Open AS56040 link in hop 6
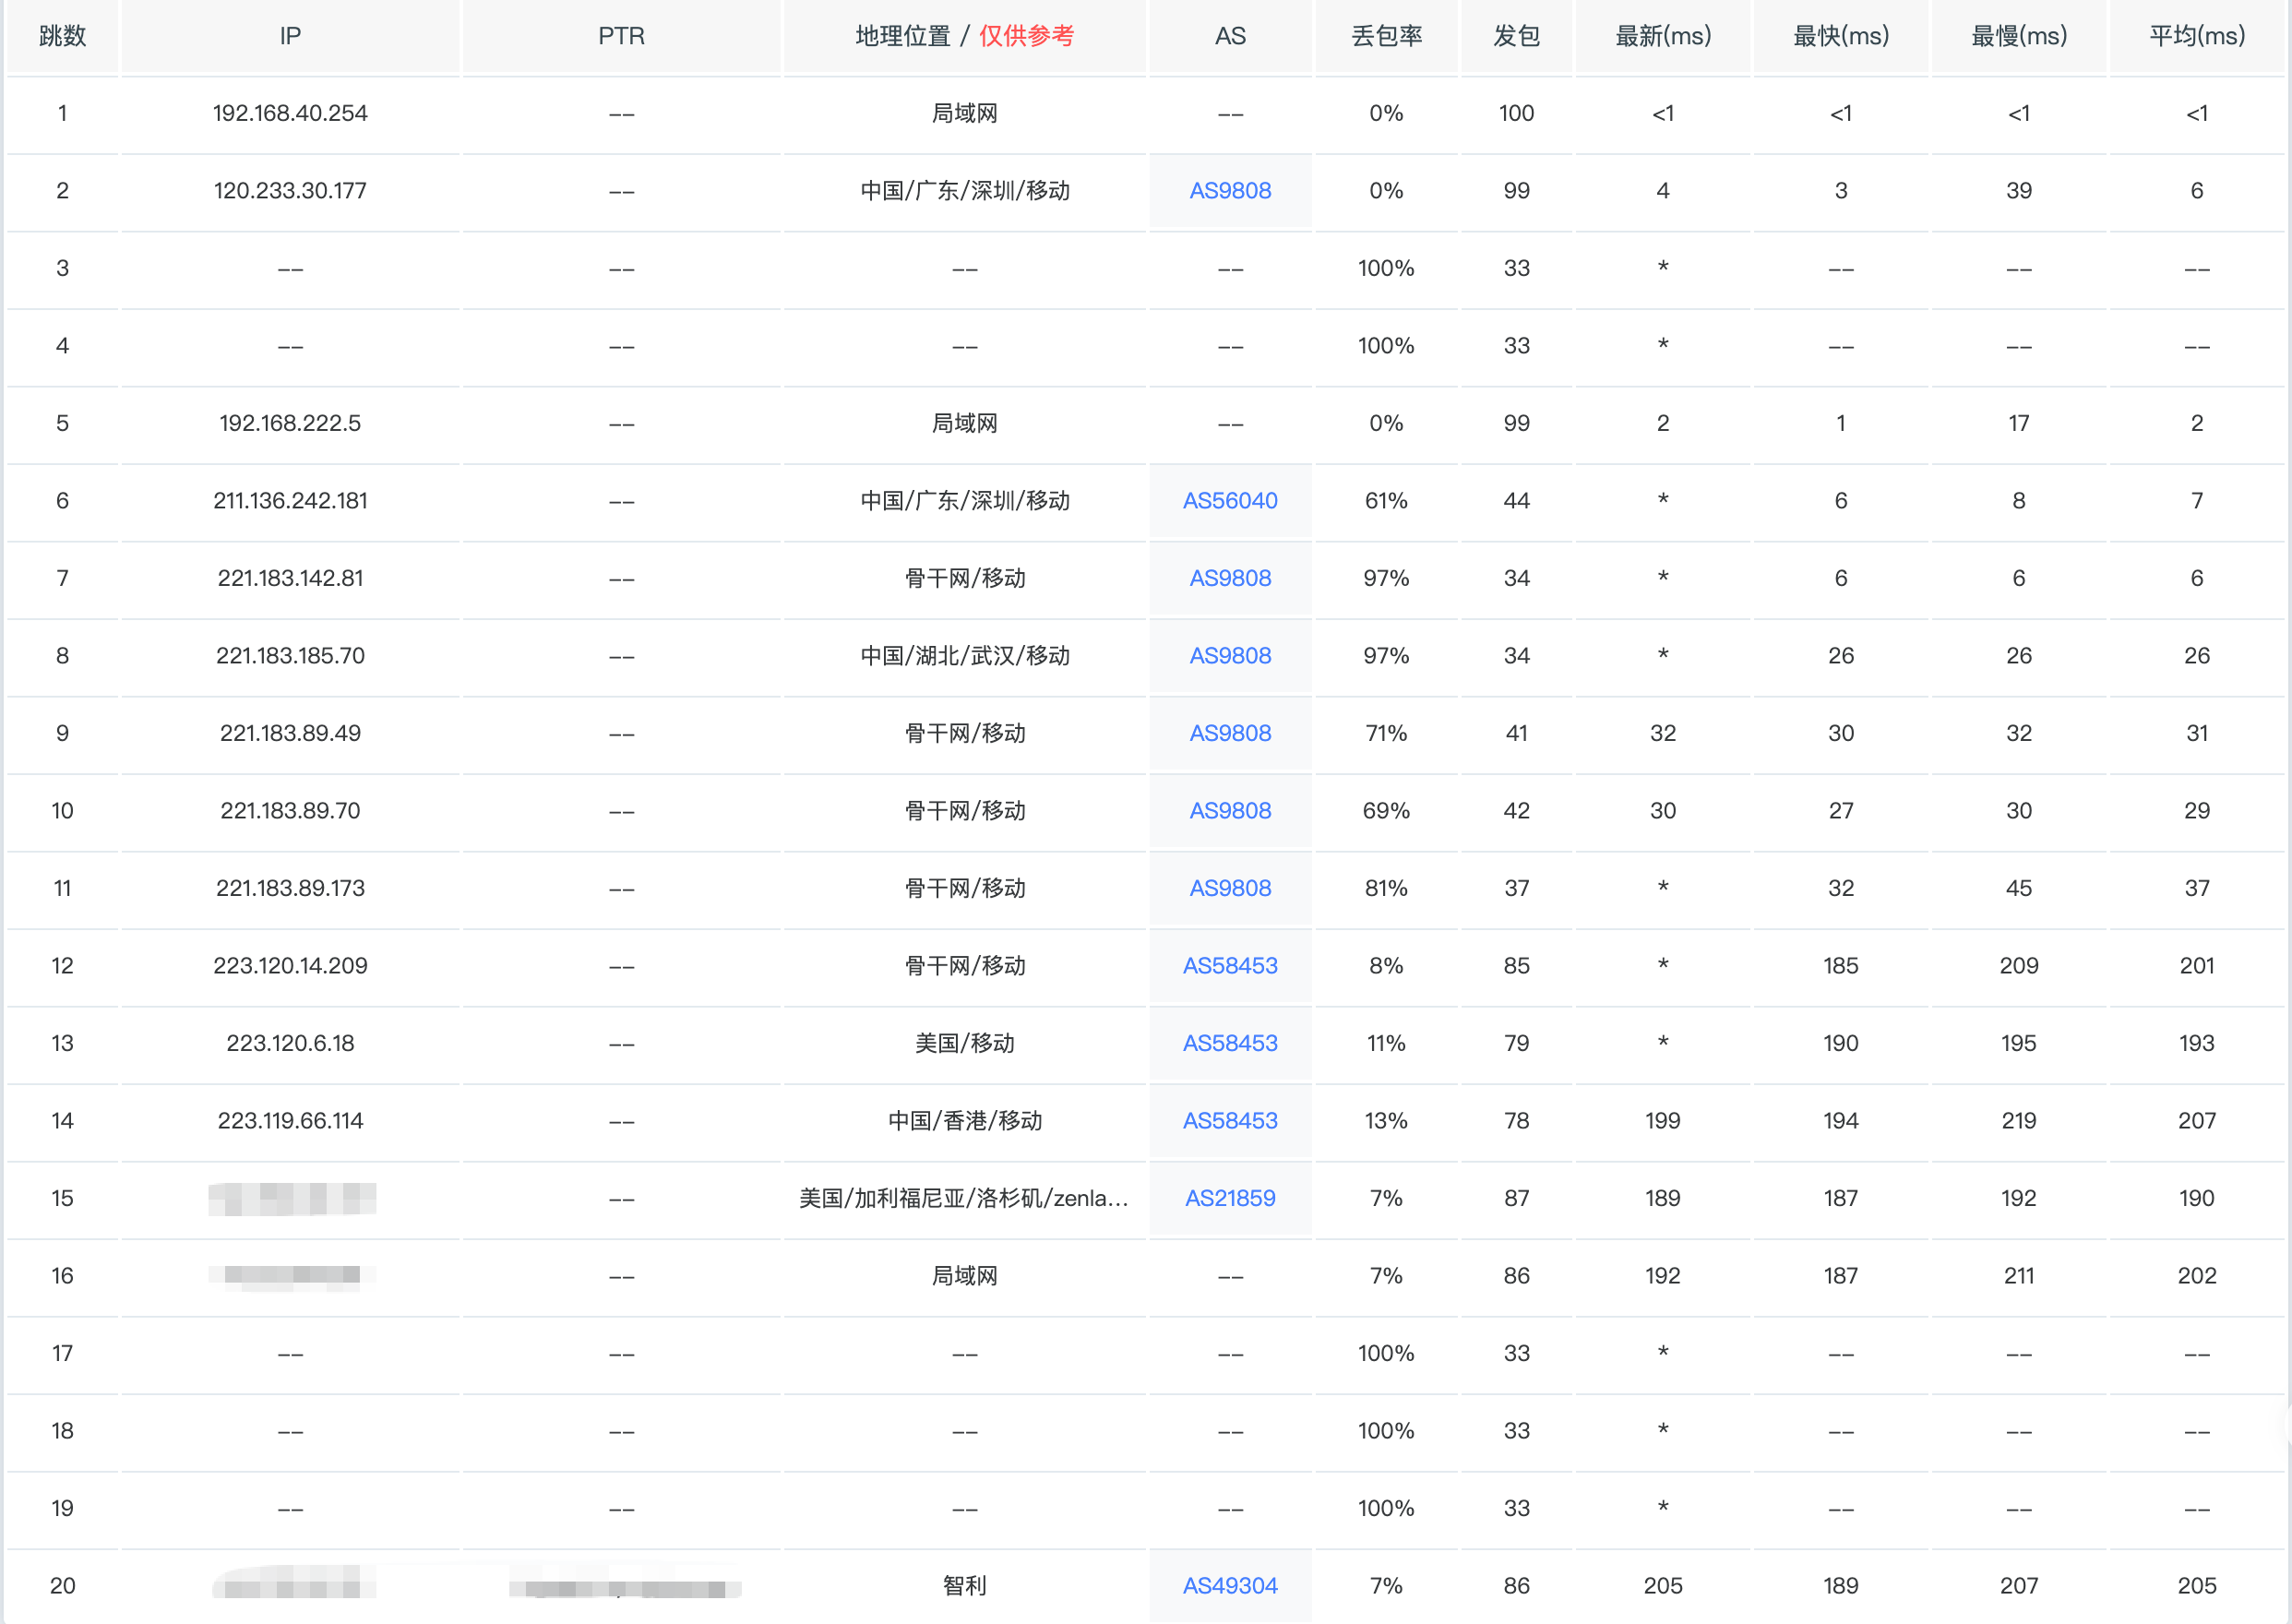The image size is (2292, 1624). click(1230, 501)
